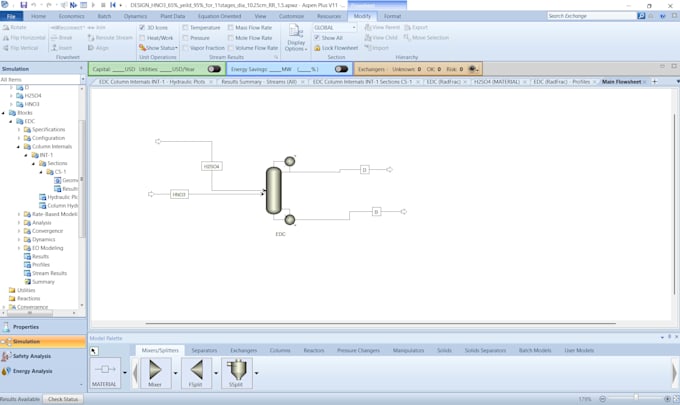Expand the Dynamics folder in the tree
This screenshot has height=405, width=680.
[19, 239]
